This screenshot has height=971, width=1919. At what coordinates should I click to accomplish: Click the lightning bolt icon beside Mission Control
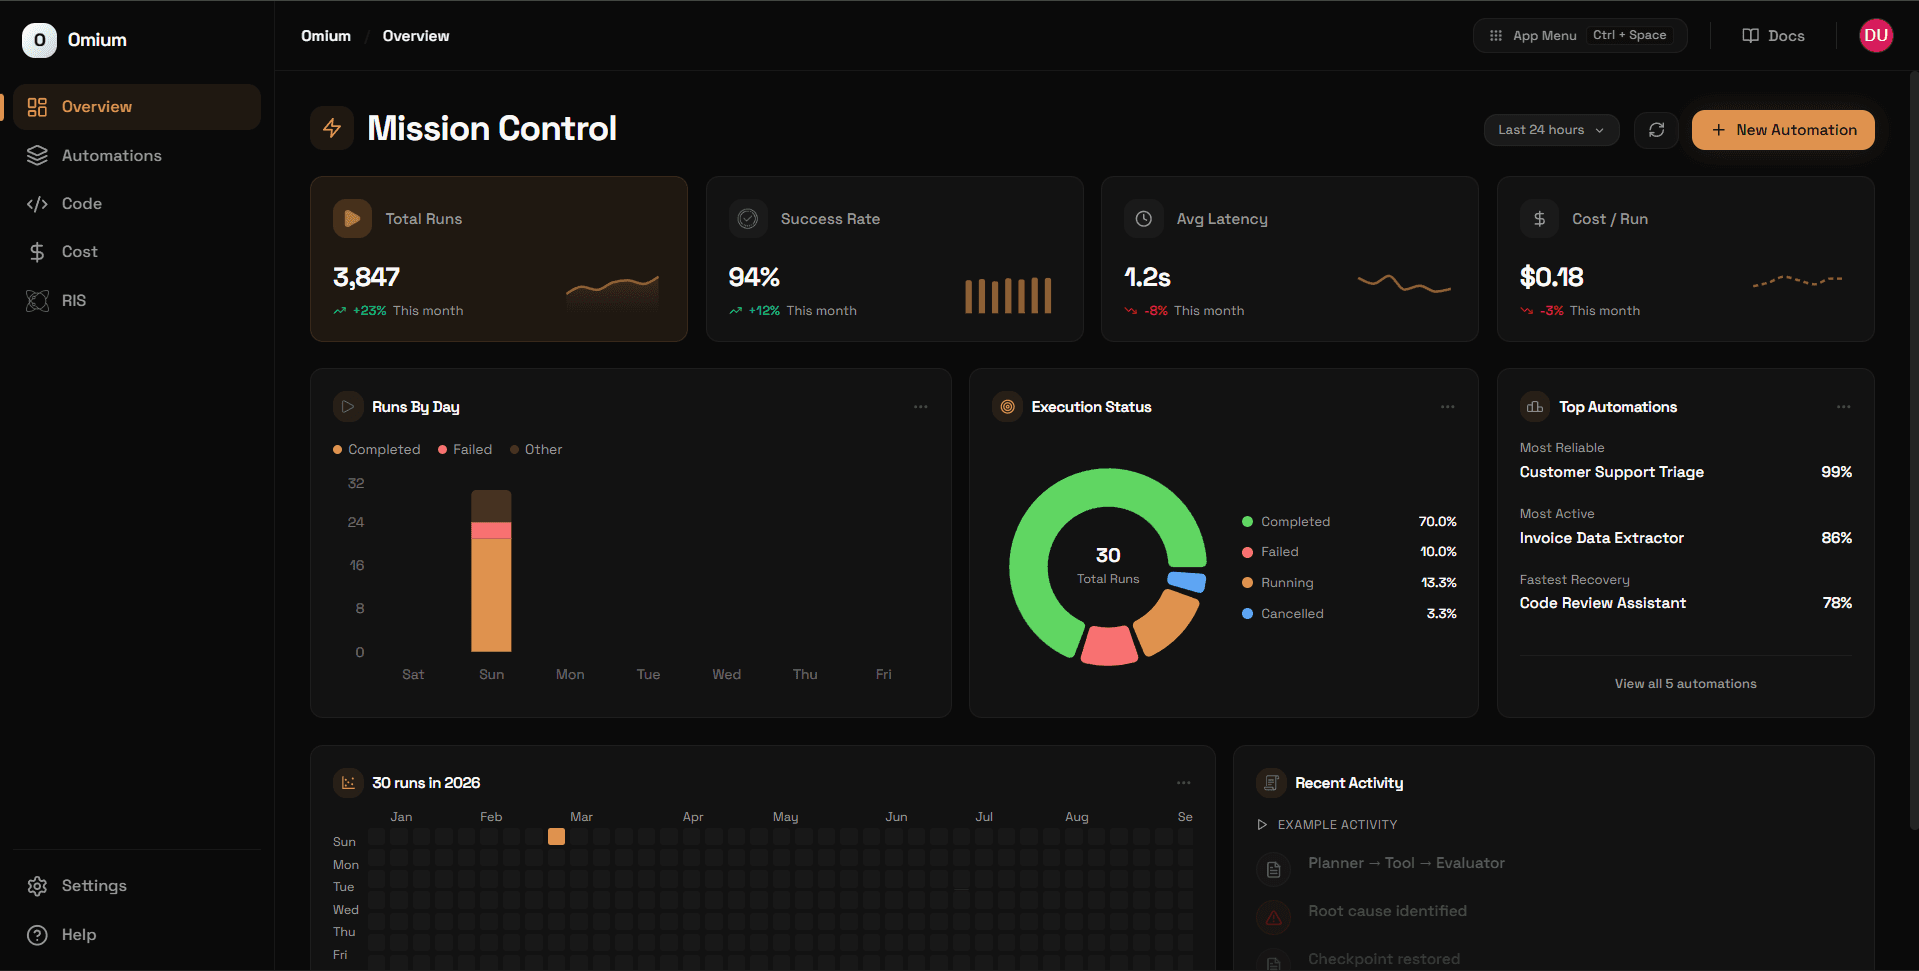coord(332,128)
